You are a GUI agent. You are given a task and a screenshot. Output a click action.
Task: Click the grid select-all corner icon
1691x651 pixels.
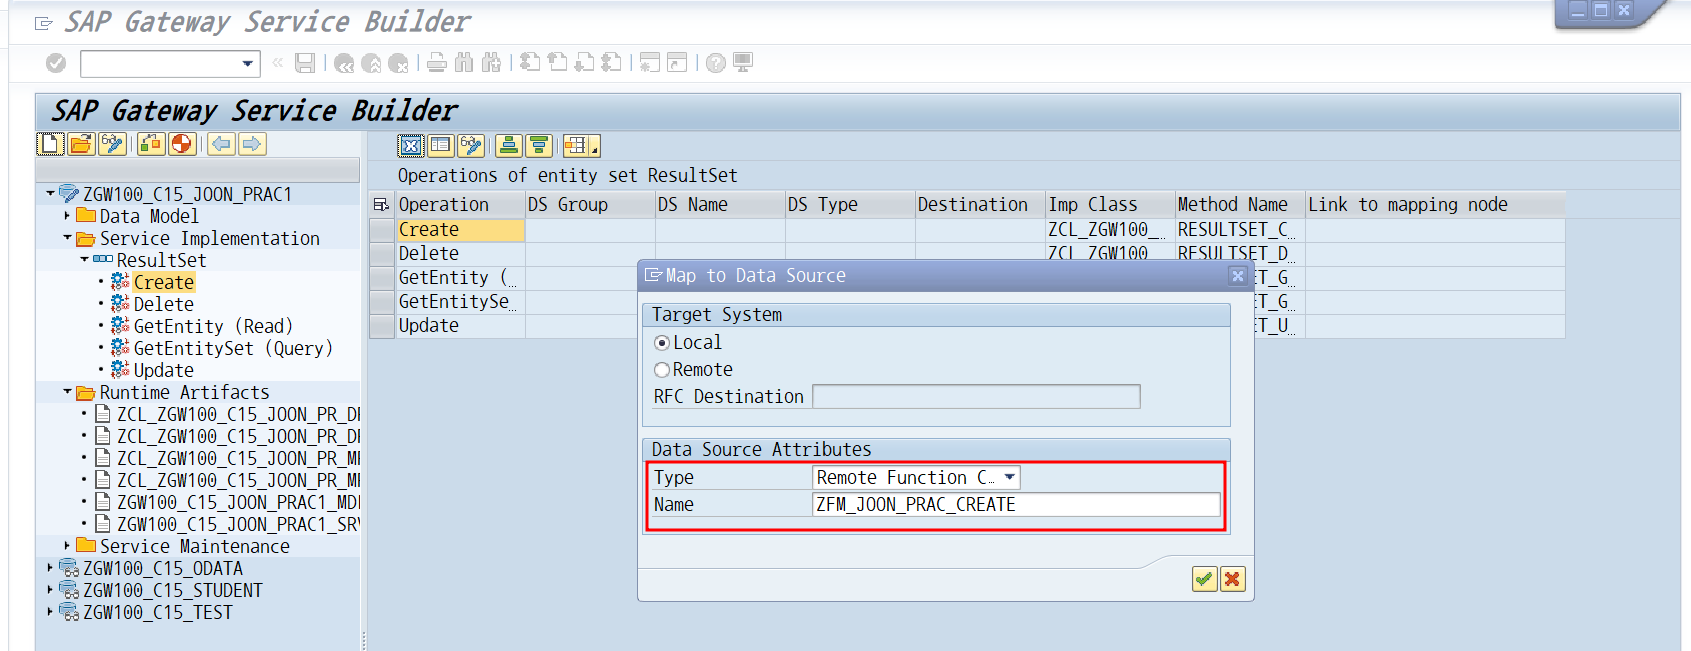coord(381,204)
